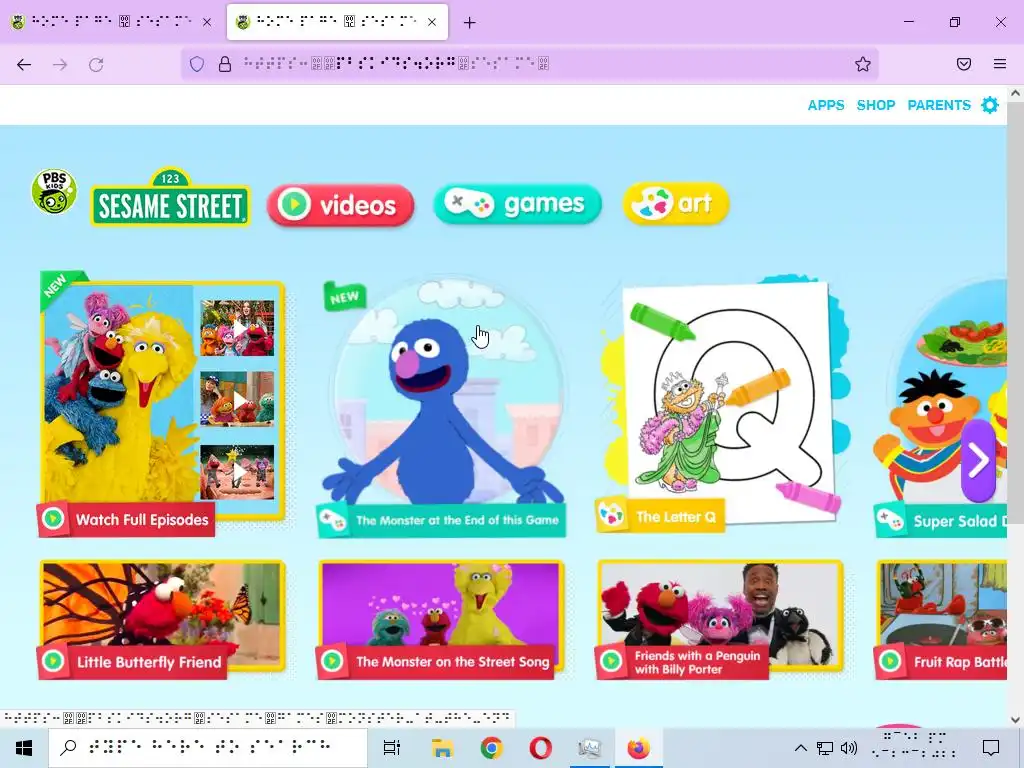
Task: Click play icon on Friends with a Penguin
Action: click(611, 661)
